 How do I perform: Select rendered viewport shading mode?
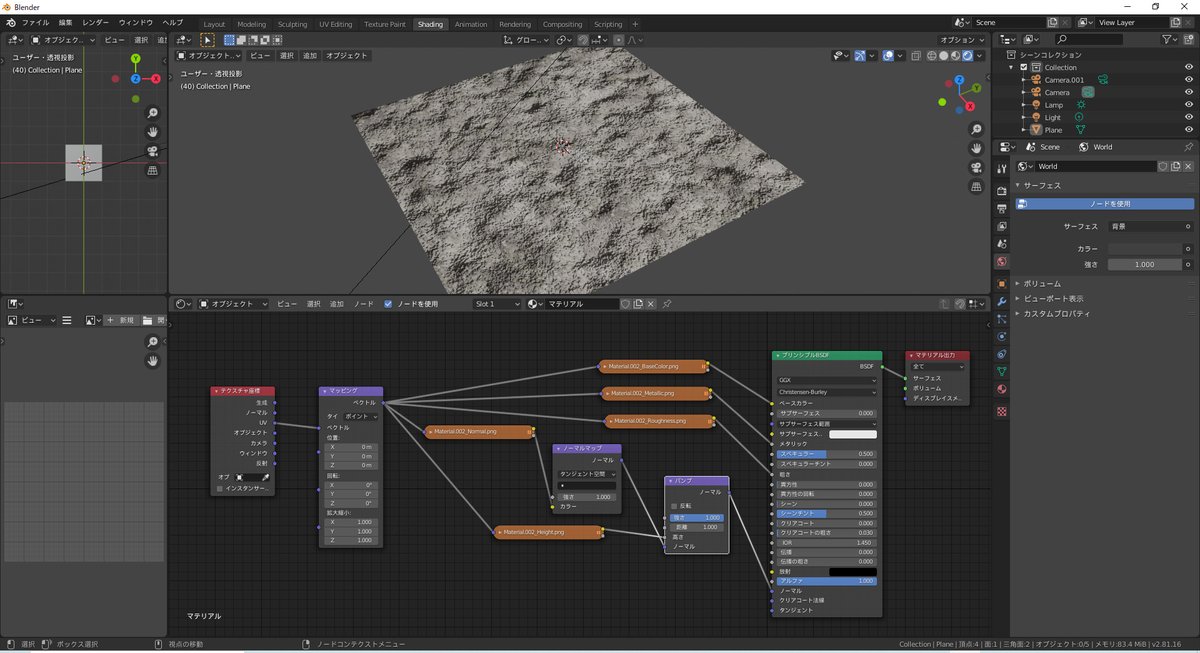(x=967, y=56)
